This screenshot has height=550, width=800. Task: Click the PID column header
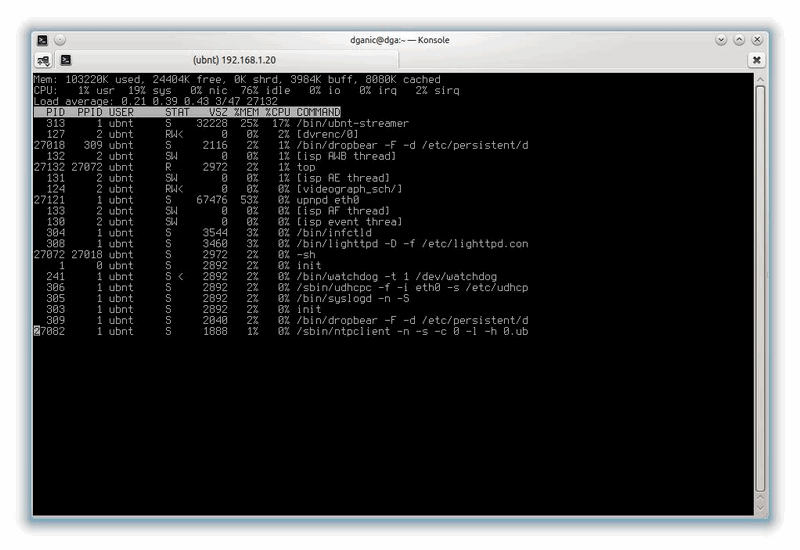[x=56, y=112]
